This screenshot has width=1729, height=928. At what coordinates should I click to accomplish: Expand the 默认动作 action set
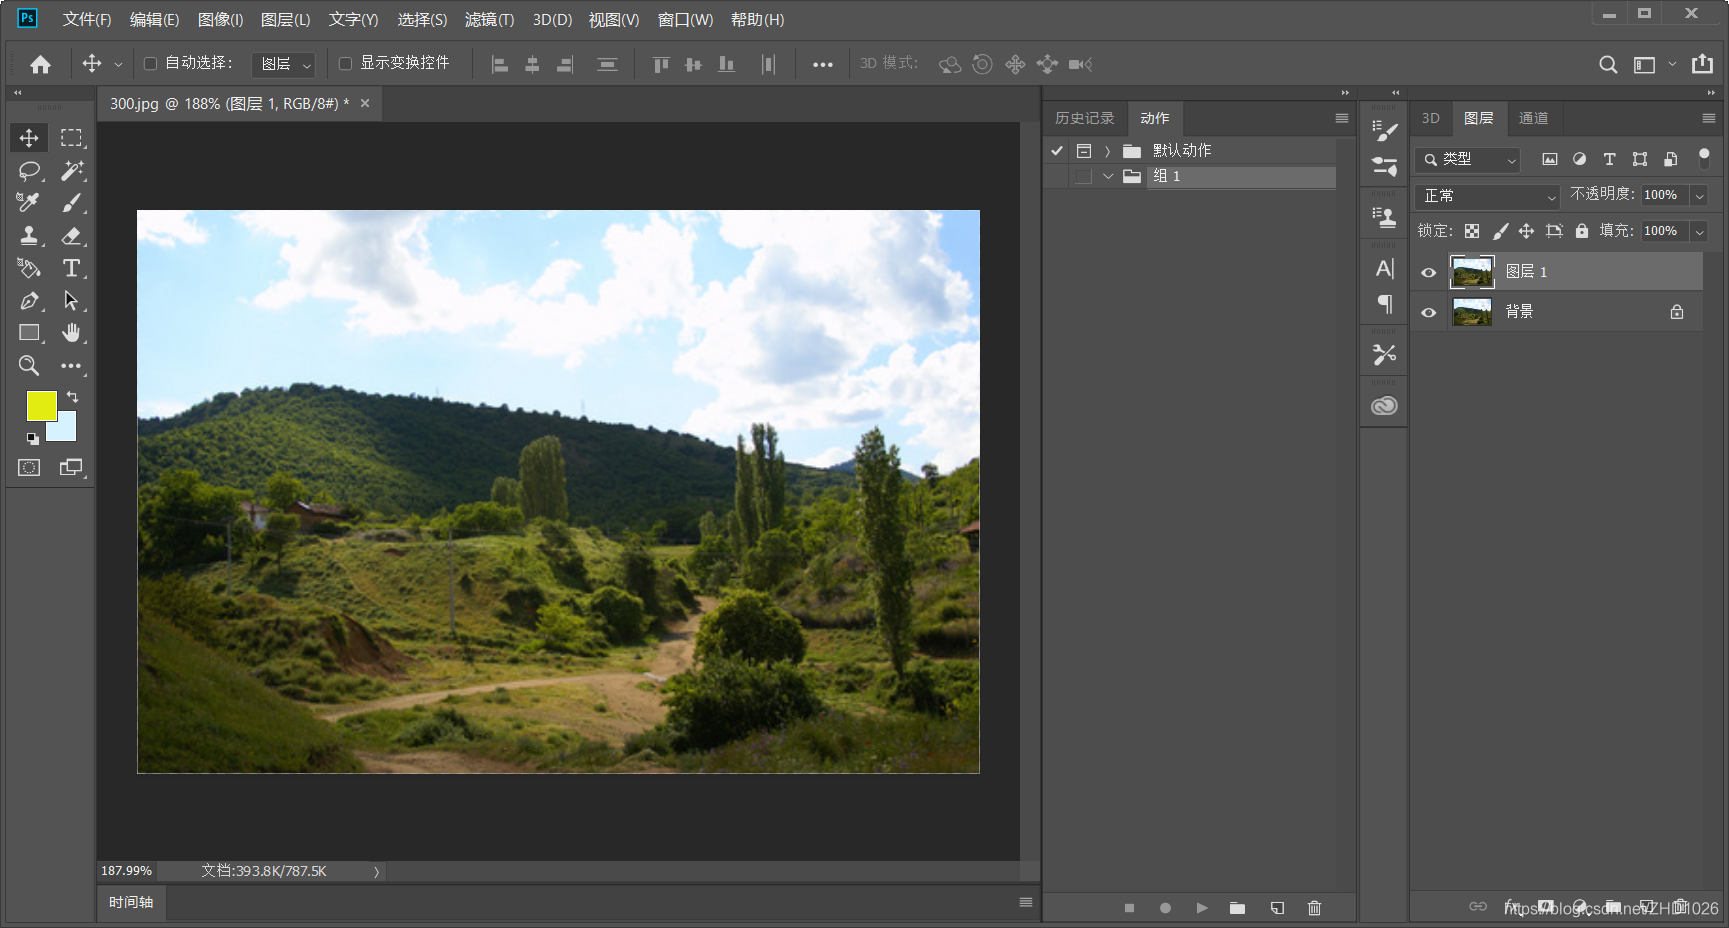(1107, 151)
